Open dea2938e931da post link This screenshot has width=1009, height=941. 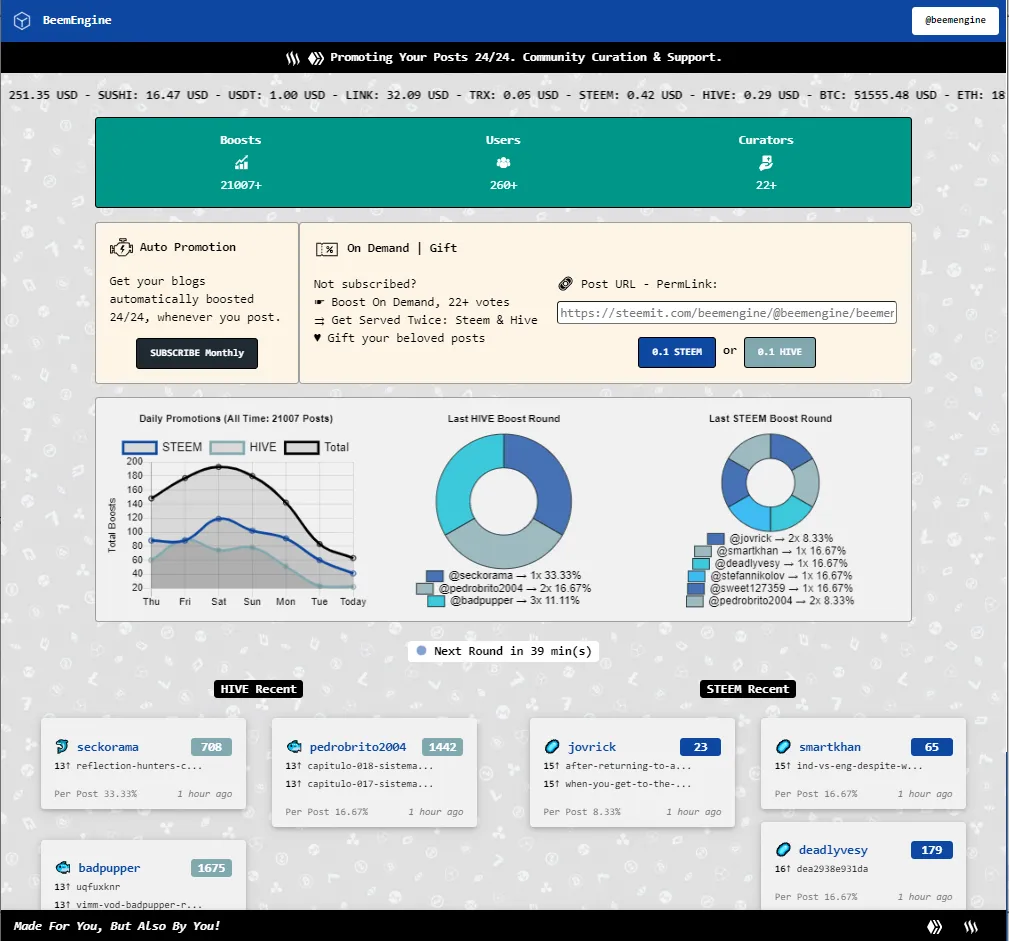(832, 869)
